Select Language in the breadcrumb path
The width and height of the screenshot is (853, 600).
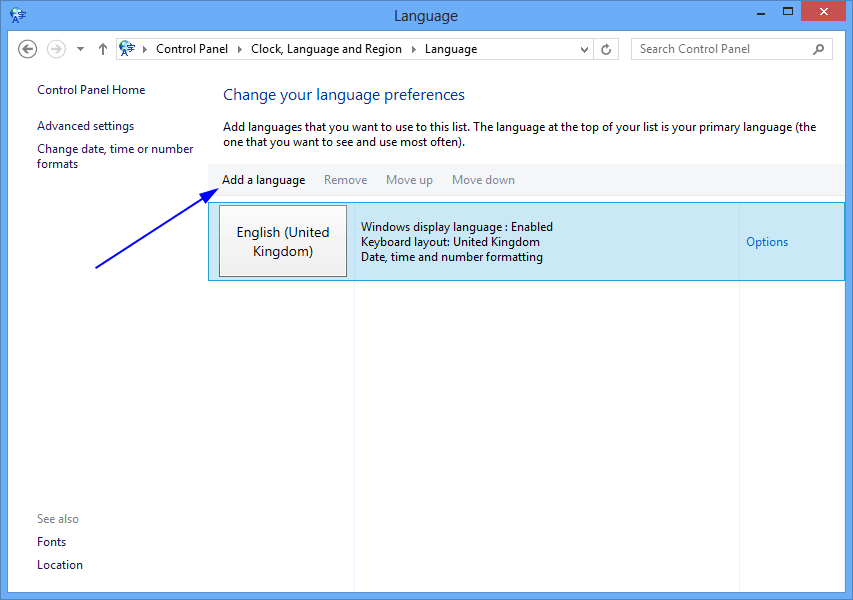coord(451,49)
